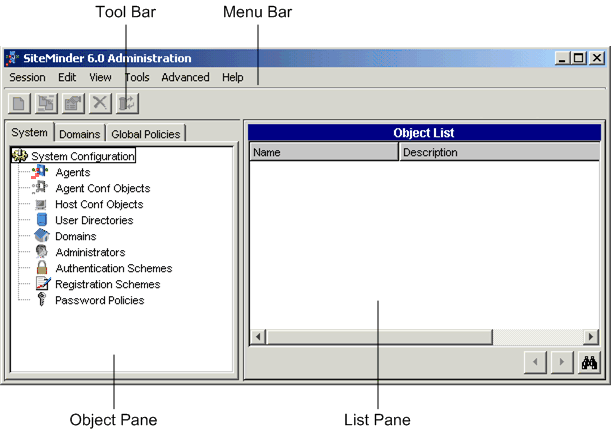Click the Agent Conf Objects icon
611x430 pixels.
point(40,188)
